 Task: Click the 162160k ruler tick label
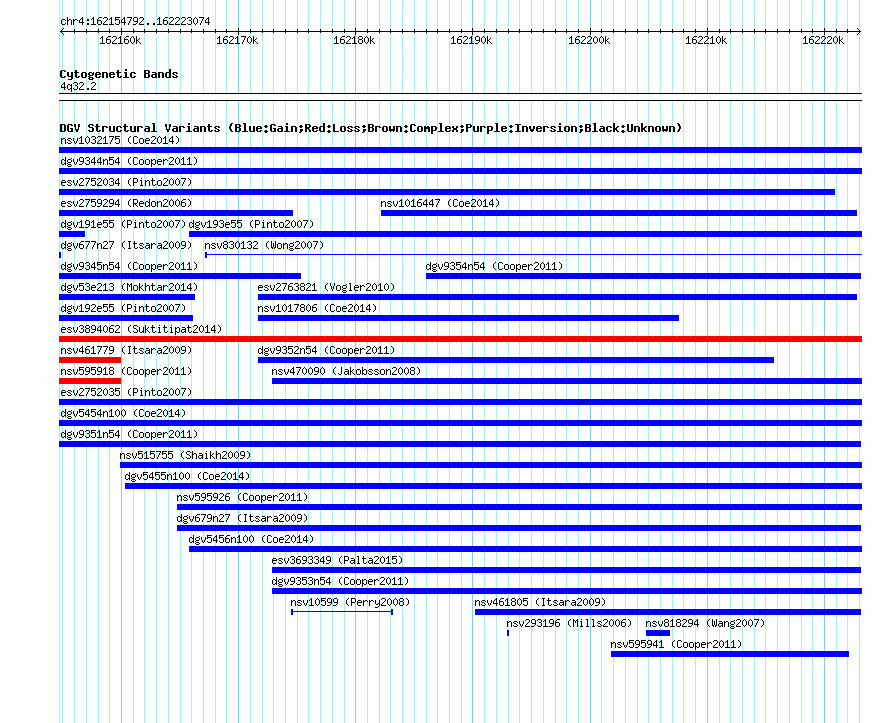tap(120, 40)
